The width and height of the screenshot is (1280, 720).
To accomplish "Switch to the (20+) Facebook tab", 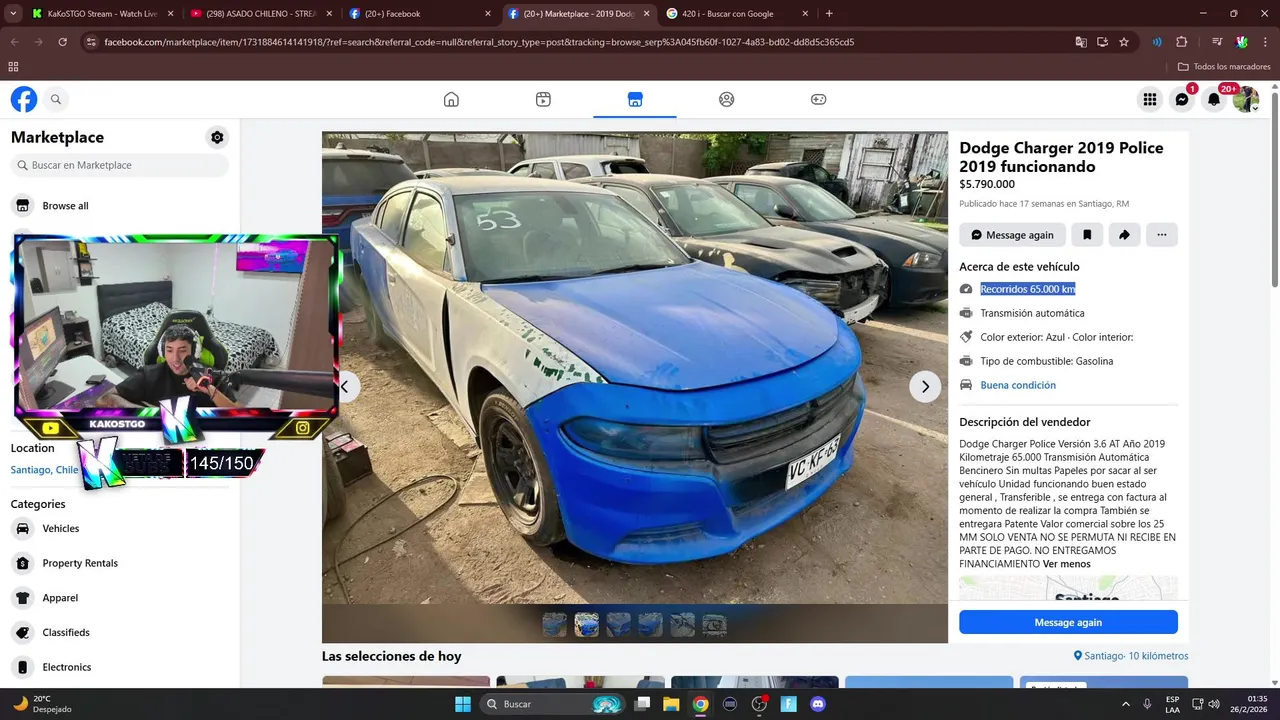I will click(420, 14).
